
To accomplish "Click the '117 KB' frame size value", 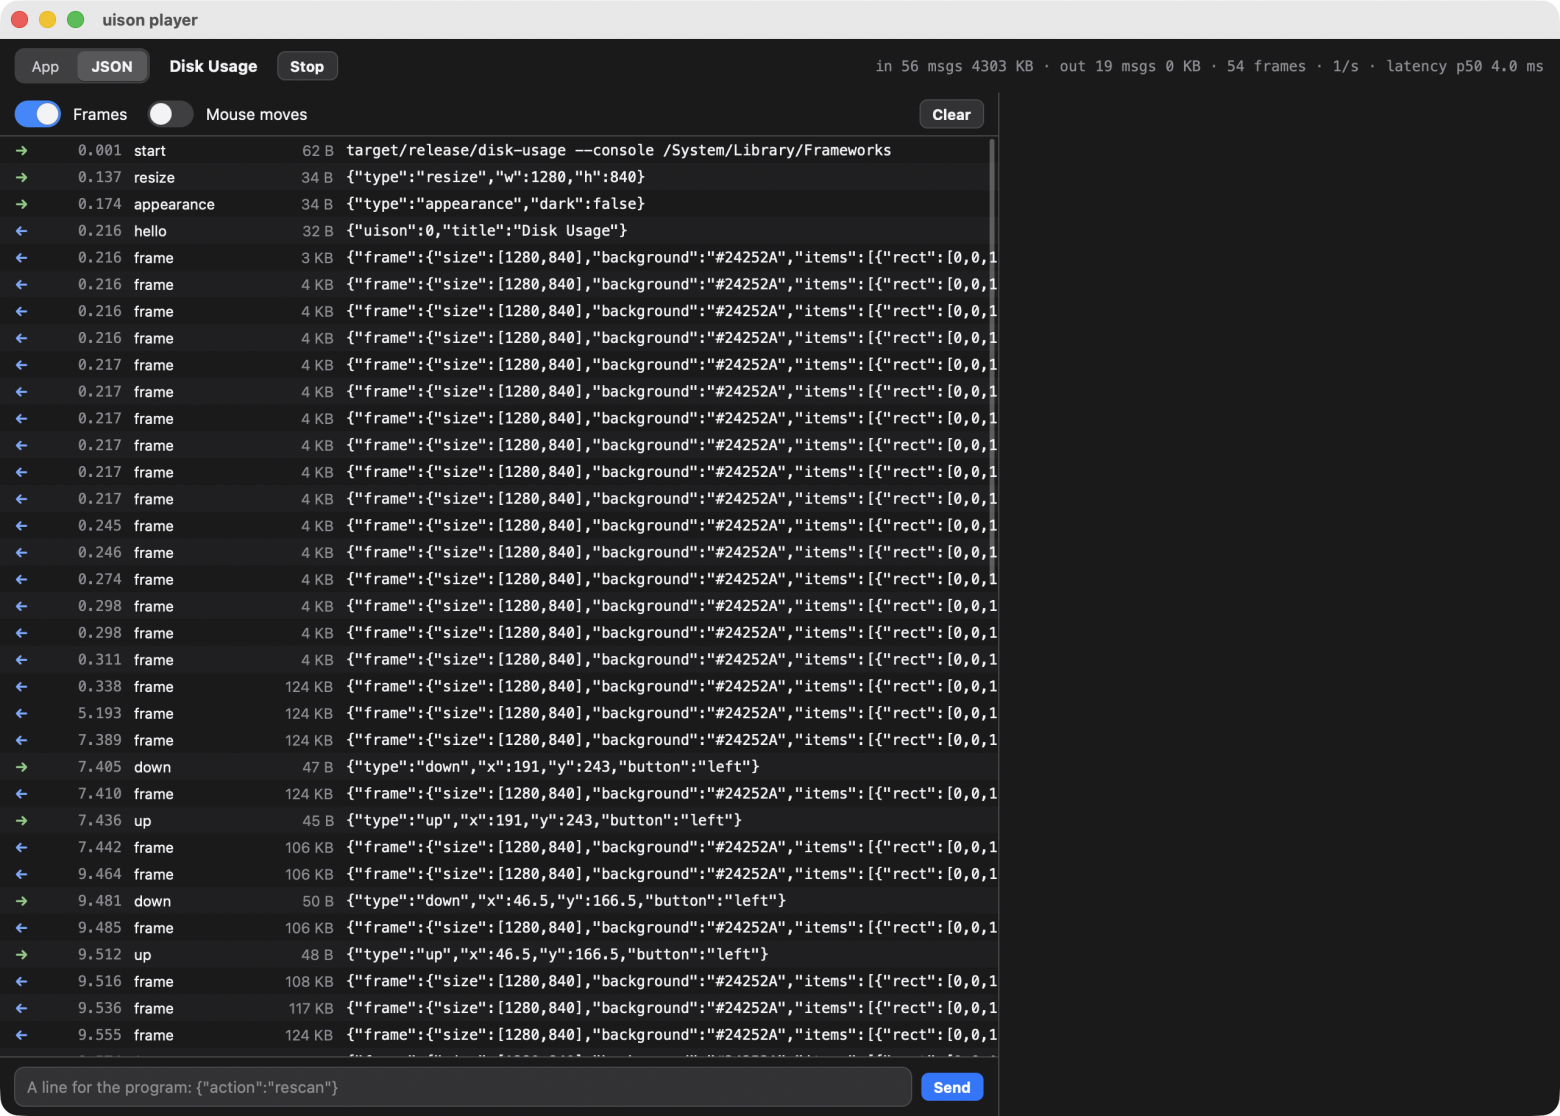I will pyautogui.click(x=311, y=1008).
